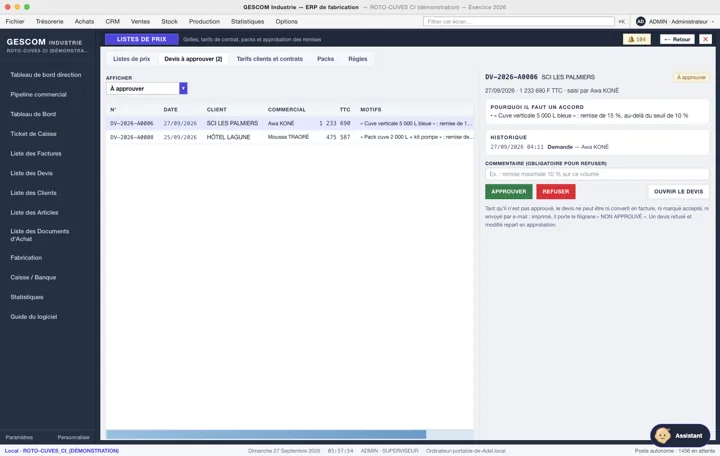Open the Ventes menu
720x456 pixels.
pos(141,22)
